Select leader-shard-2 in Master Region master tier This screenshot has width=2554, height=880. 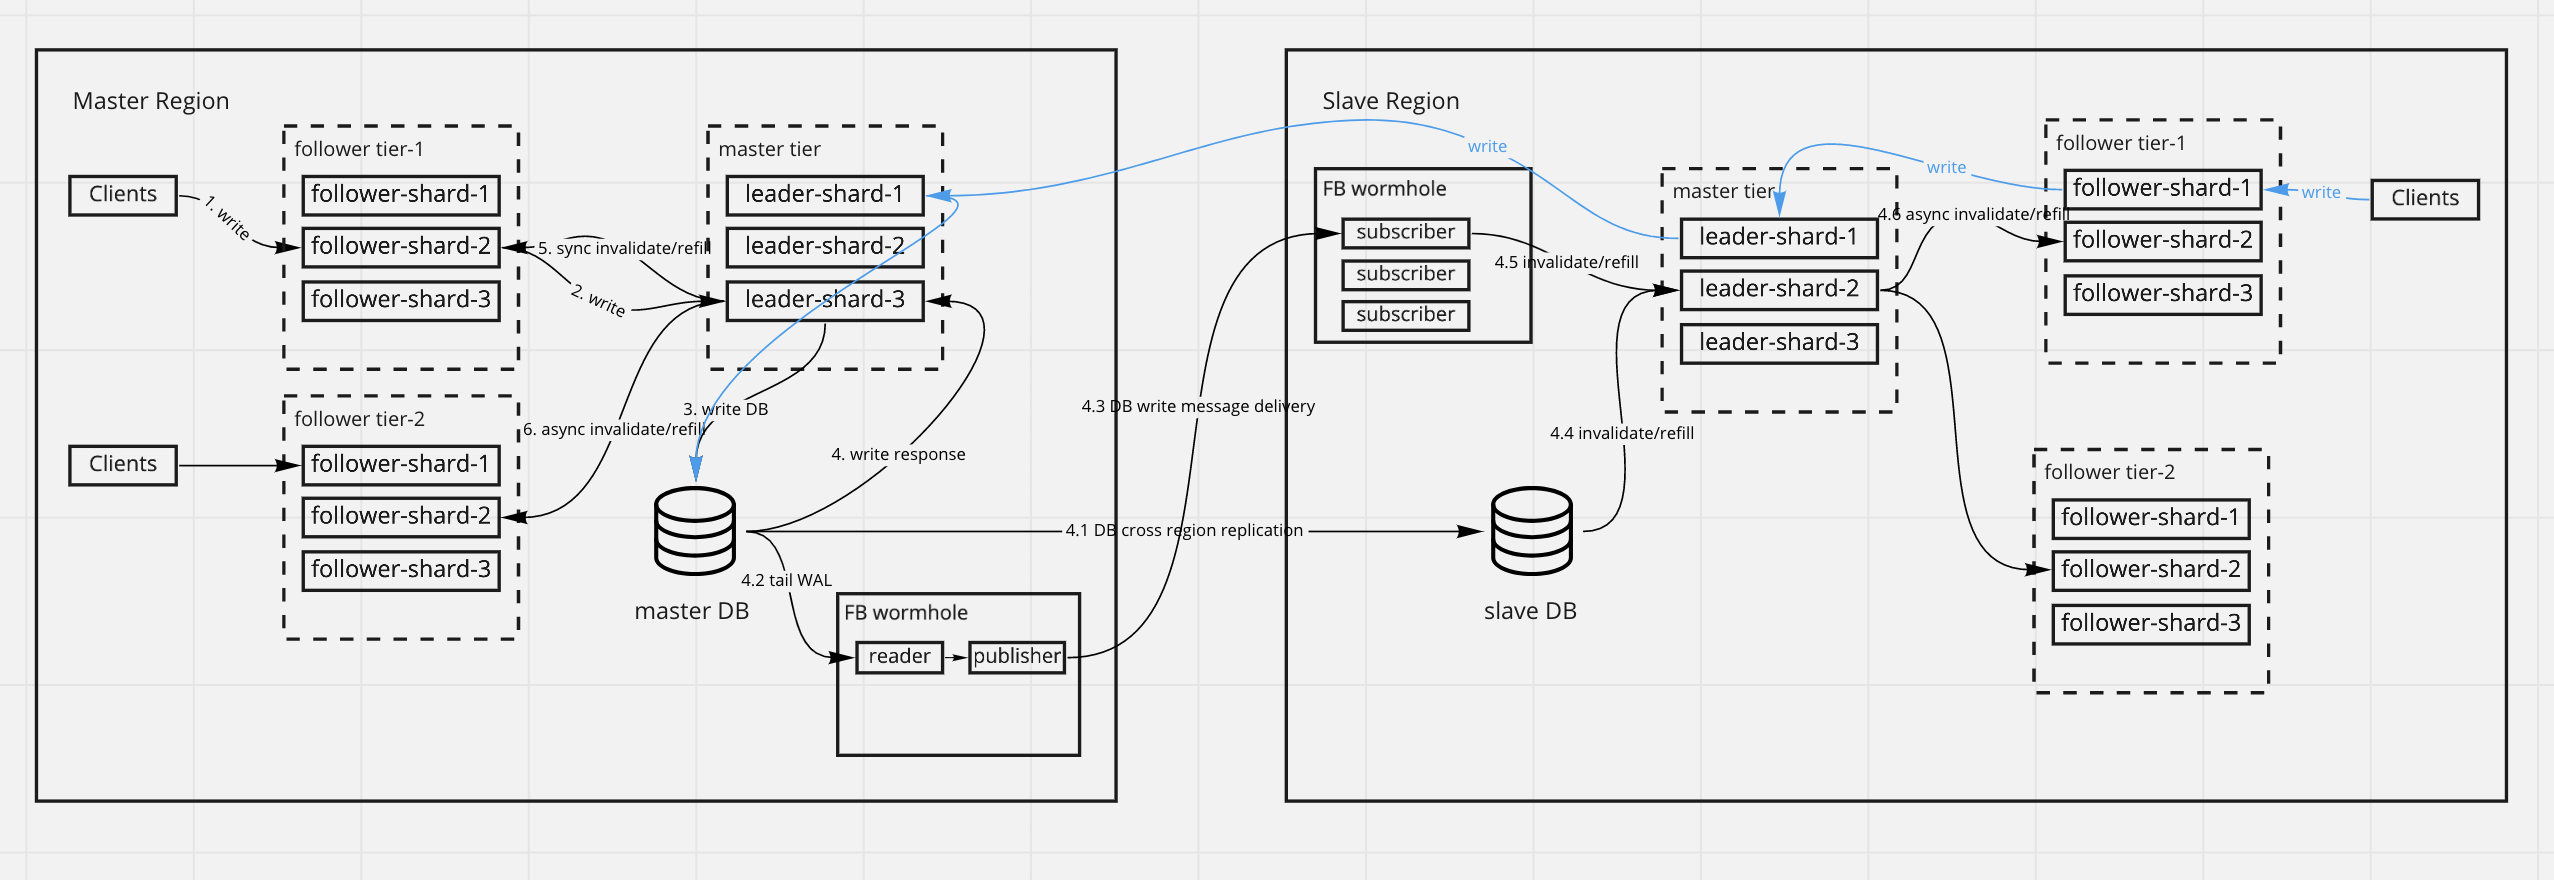coord(824,246)
